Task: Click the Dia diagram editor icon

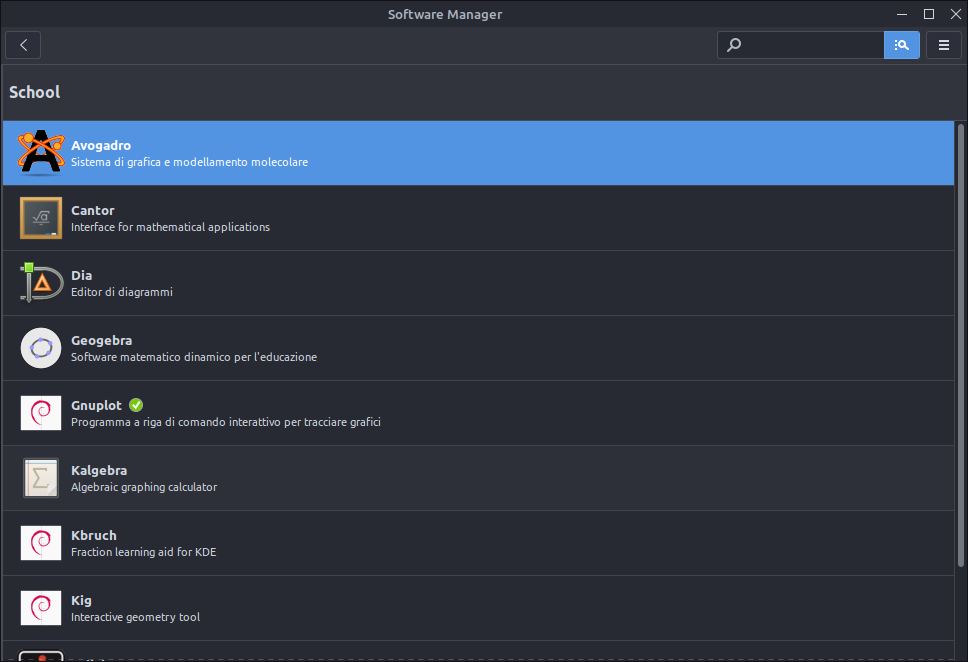Action: [41, 283]
